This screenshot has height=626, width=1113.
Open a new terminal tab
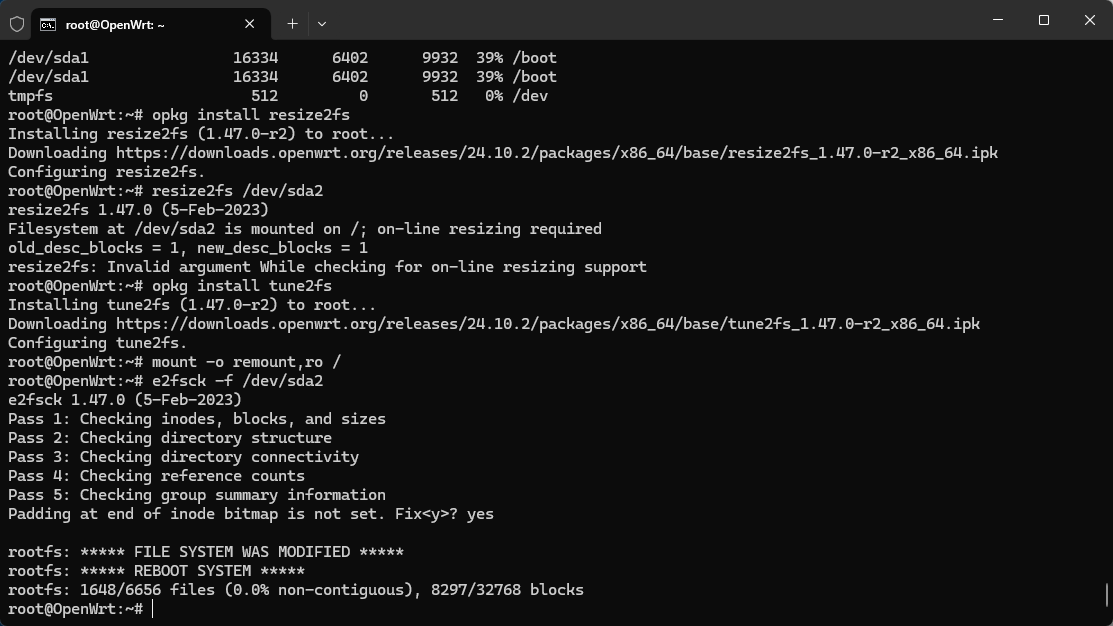292,24
